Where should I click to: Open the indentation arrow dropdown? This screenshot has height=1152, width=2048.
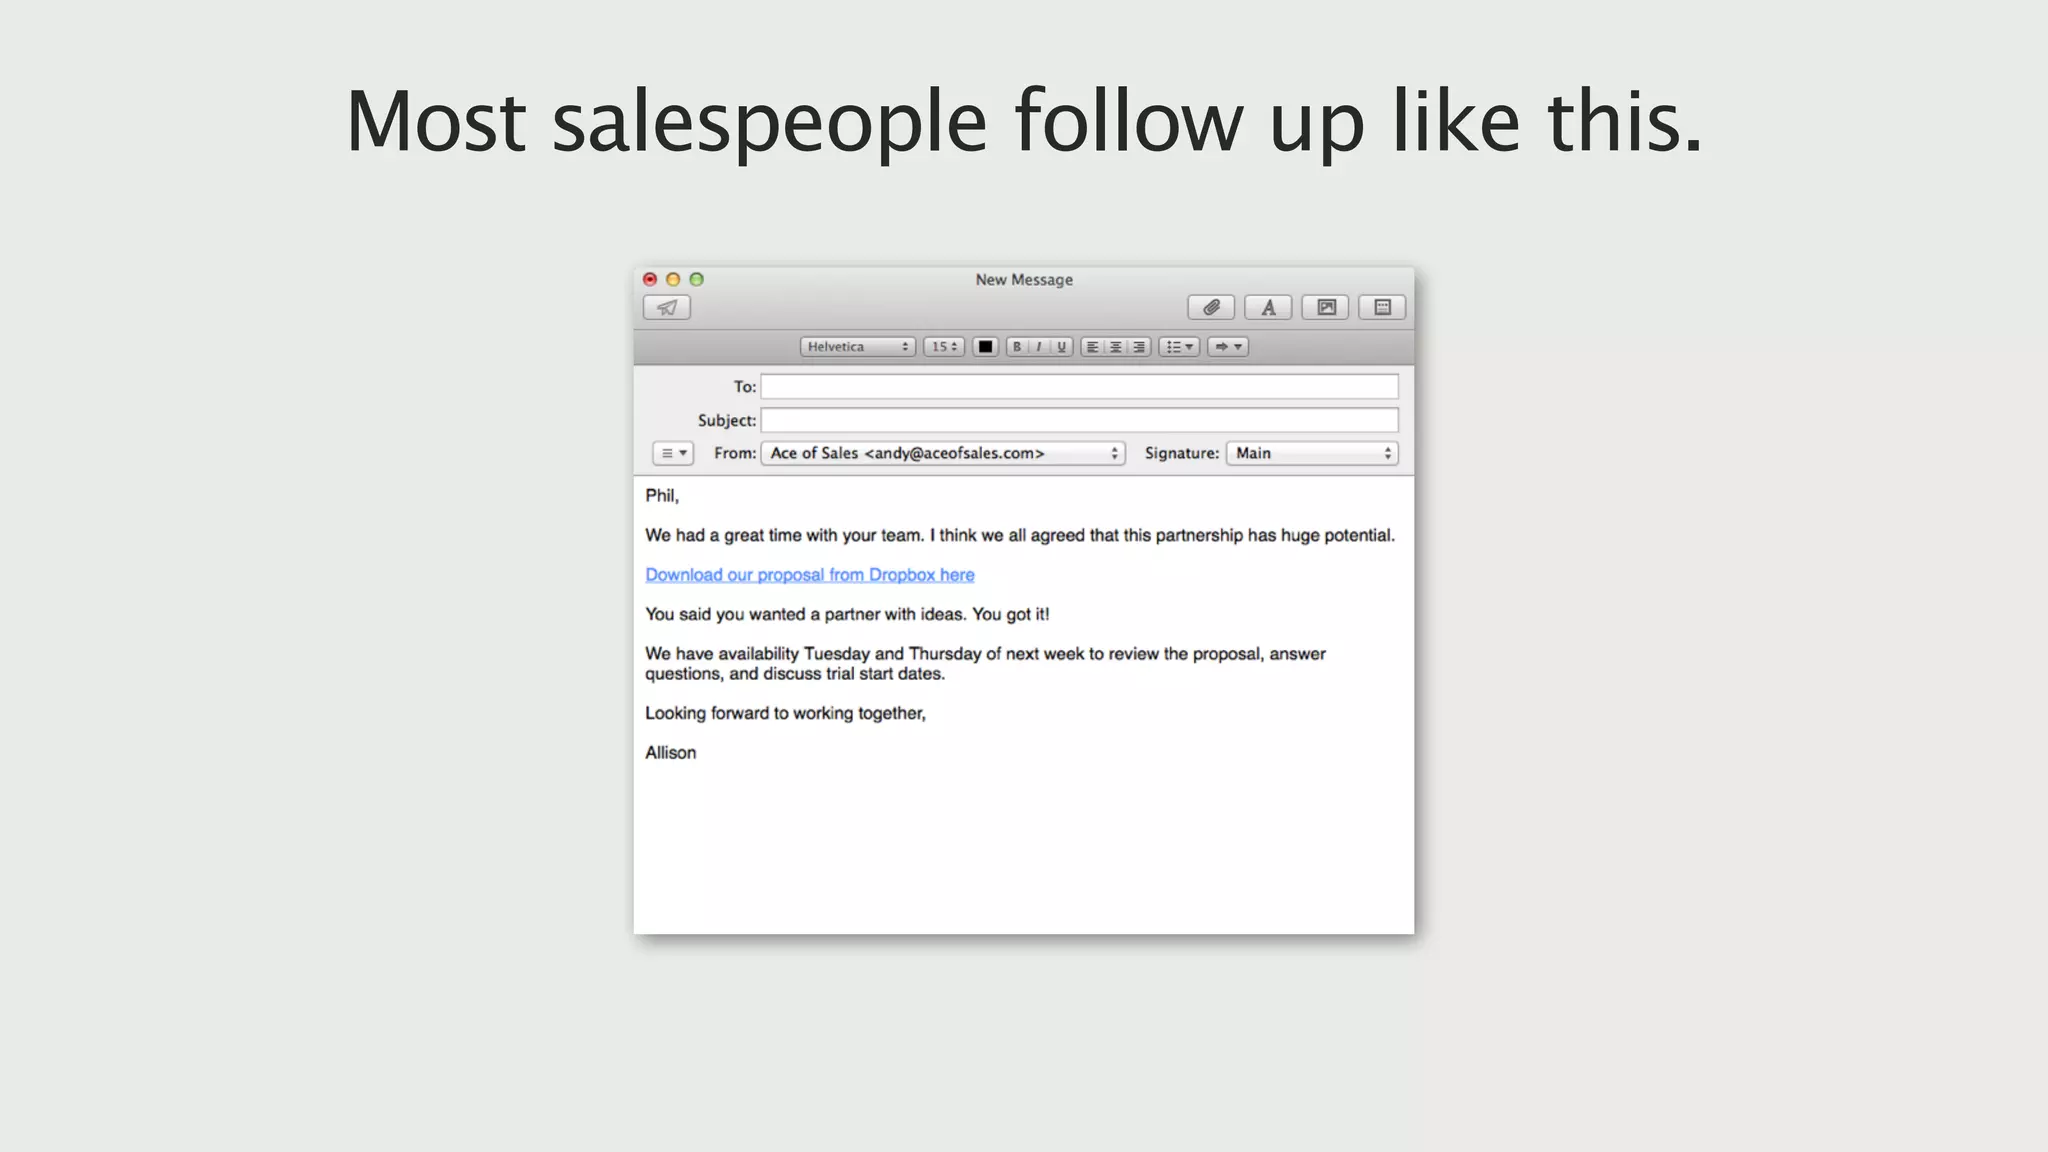(1228, 347)
